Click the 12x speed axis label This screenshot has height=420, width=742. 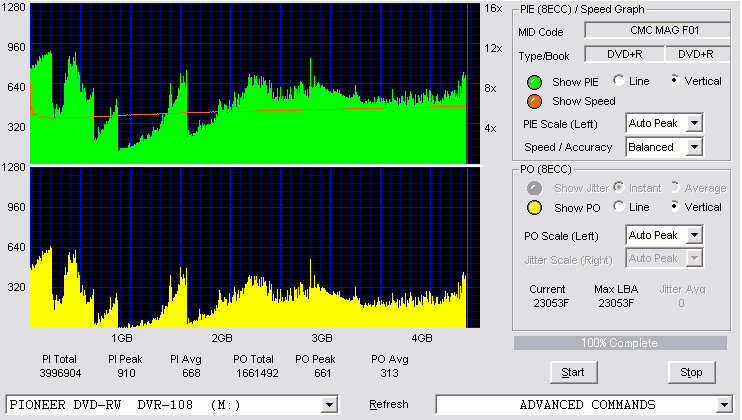coord(493,48)
